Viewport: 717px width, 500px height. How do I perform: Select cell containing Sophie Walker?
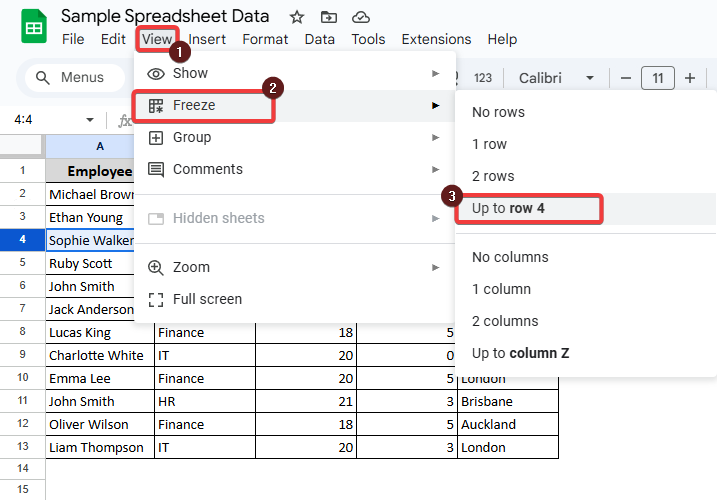[x=92, y=240]
